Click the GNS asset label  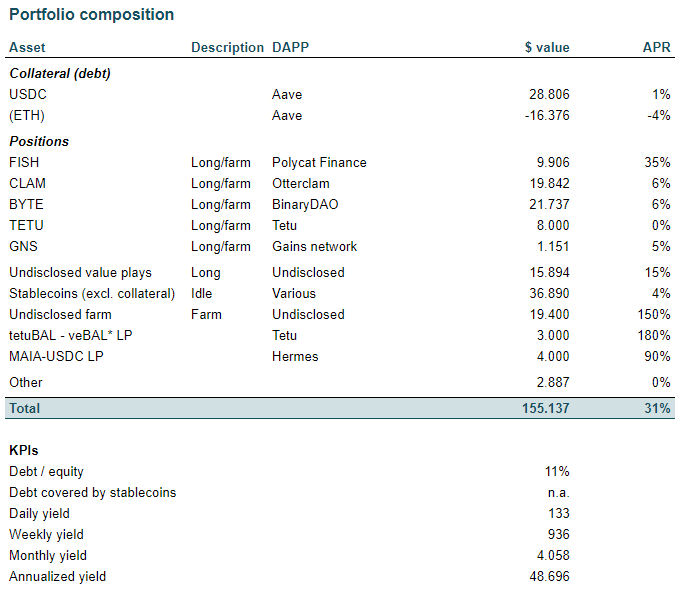point(23,247)
